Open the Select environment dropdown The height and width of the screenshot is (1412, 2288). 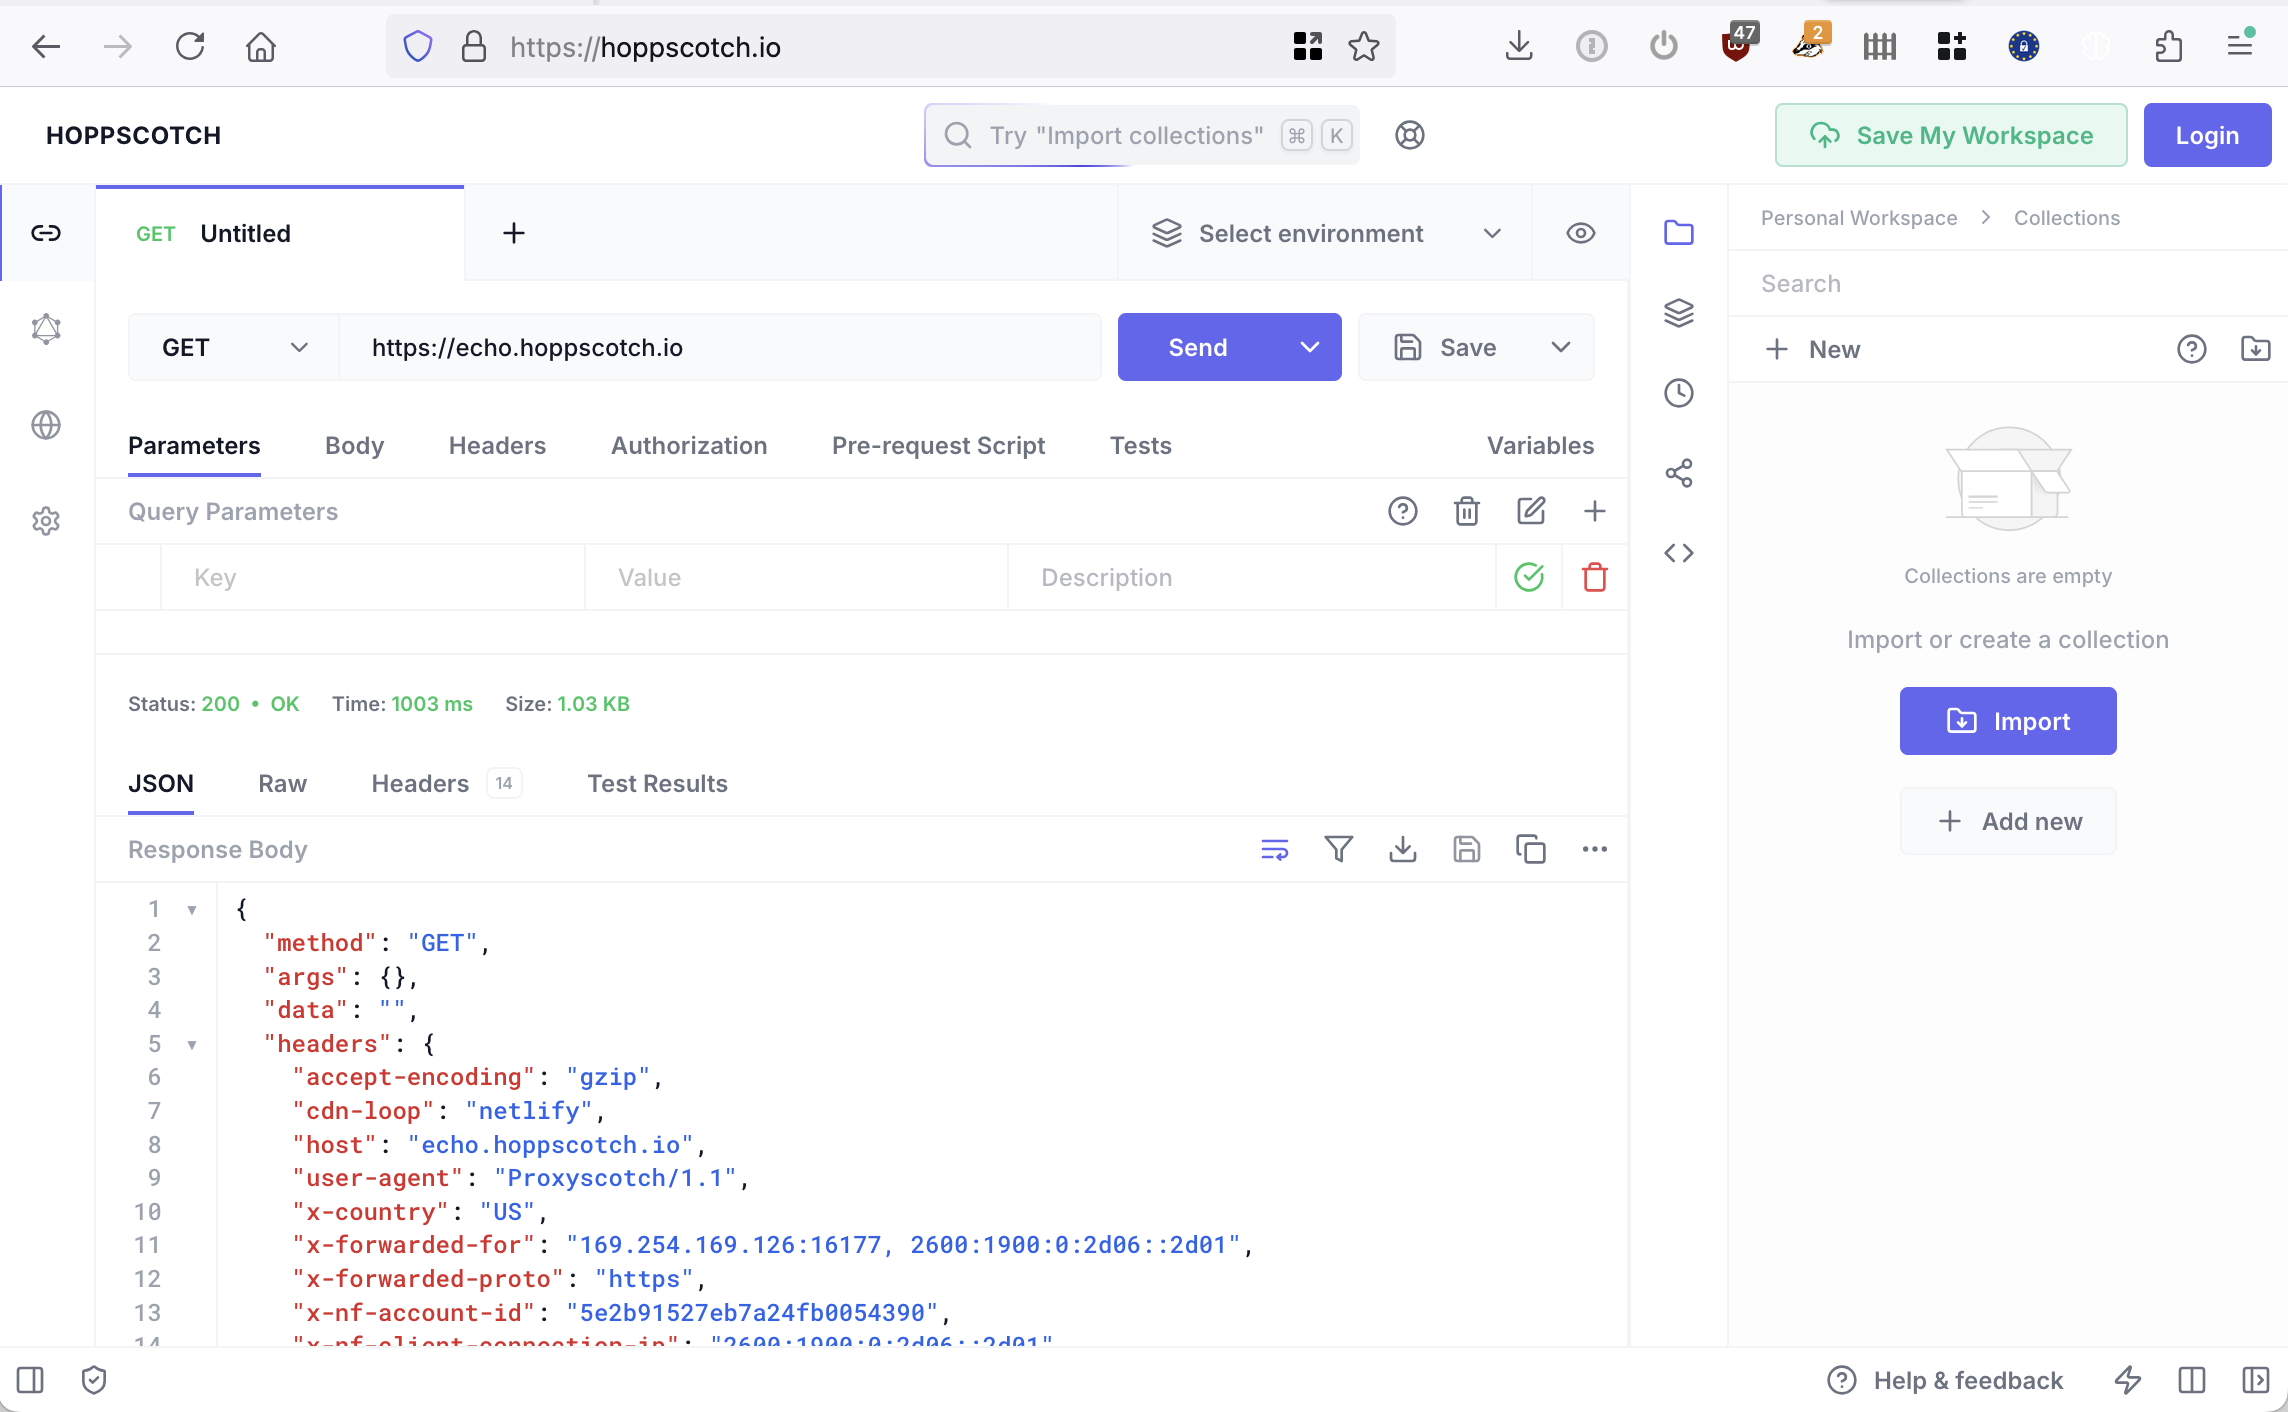1325,233
